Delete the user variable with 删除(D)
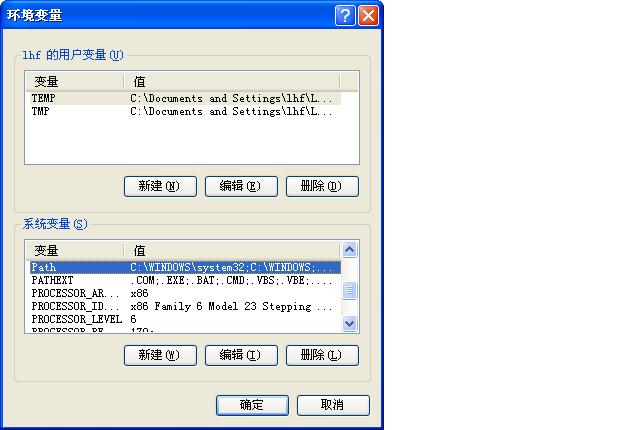640x430 pixels. [x=322, y=186]
